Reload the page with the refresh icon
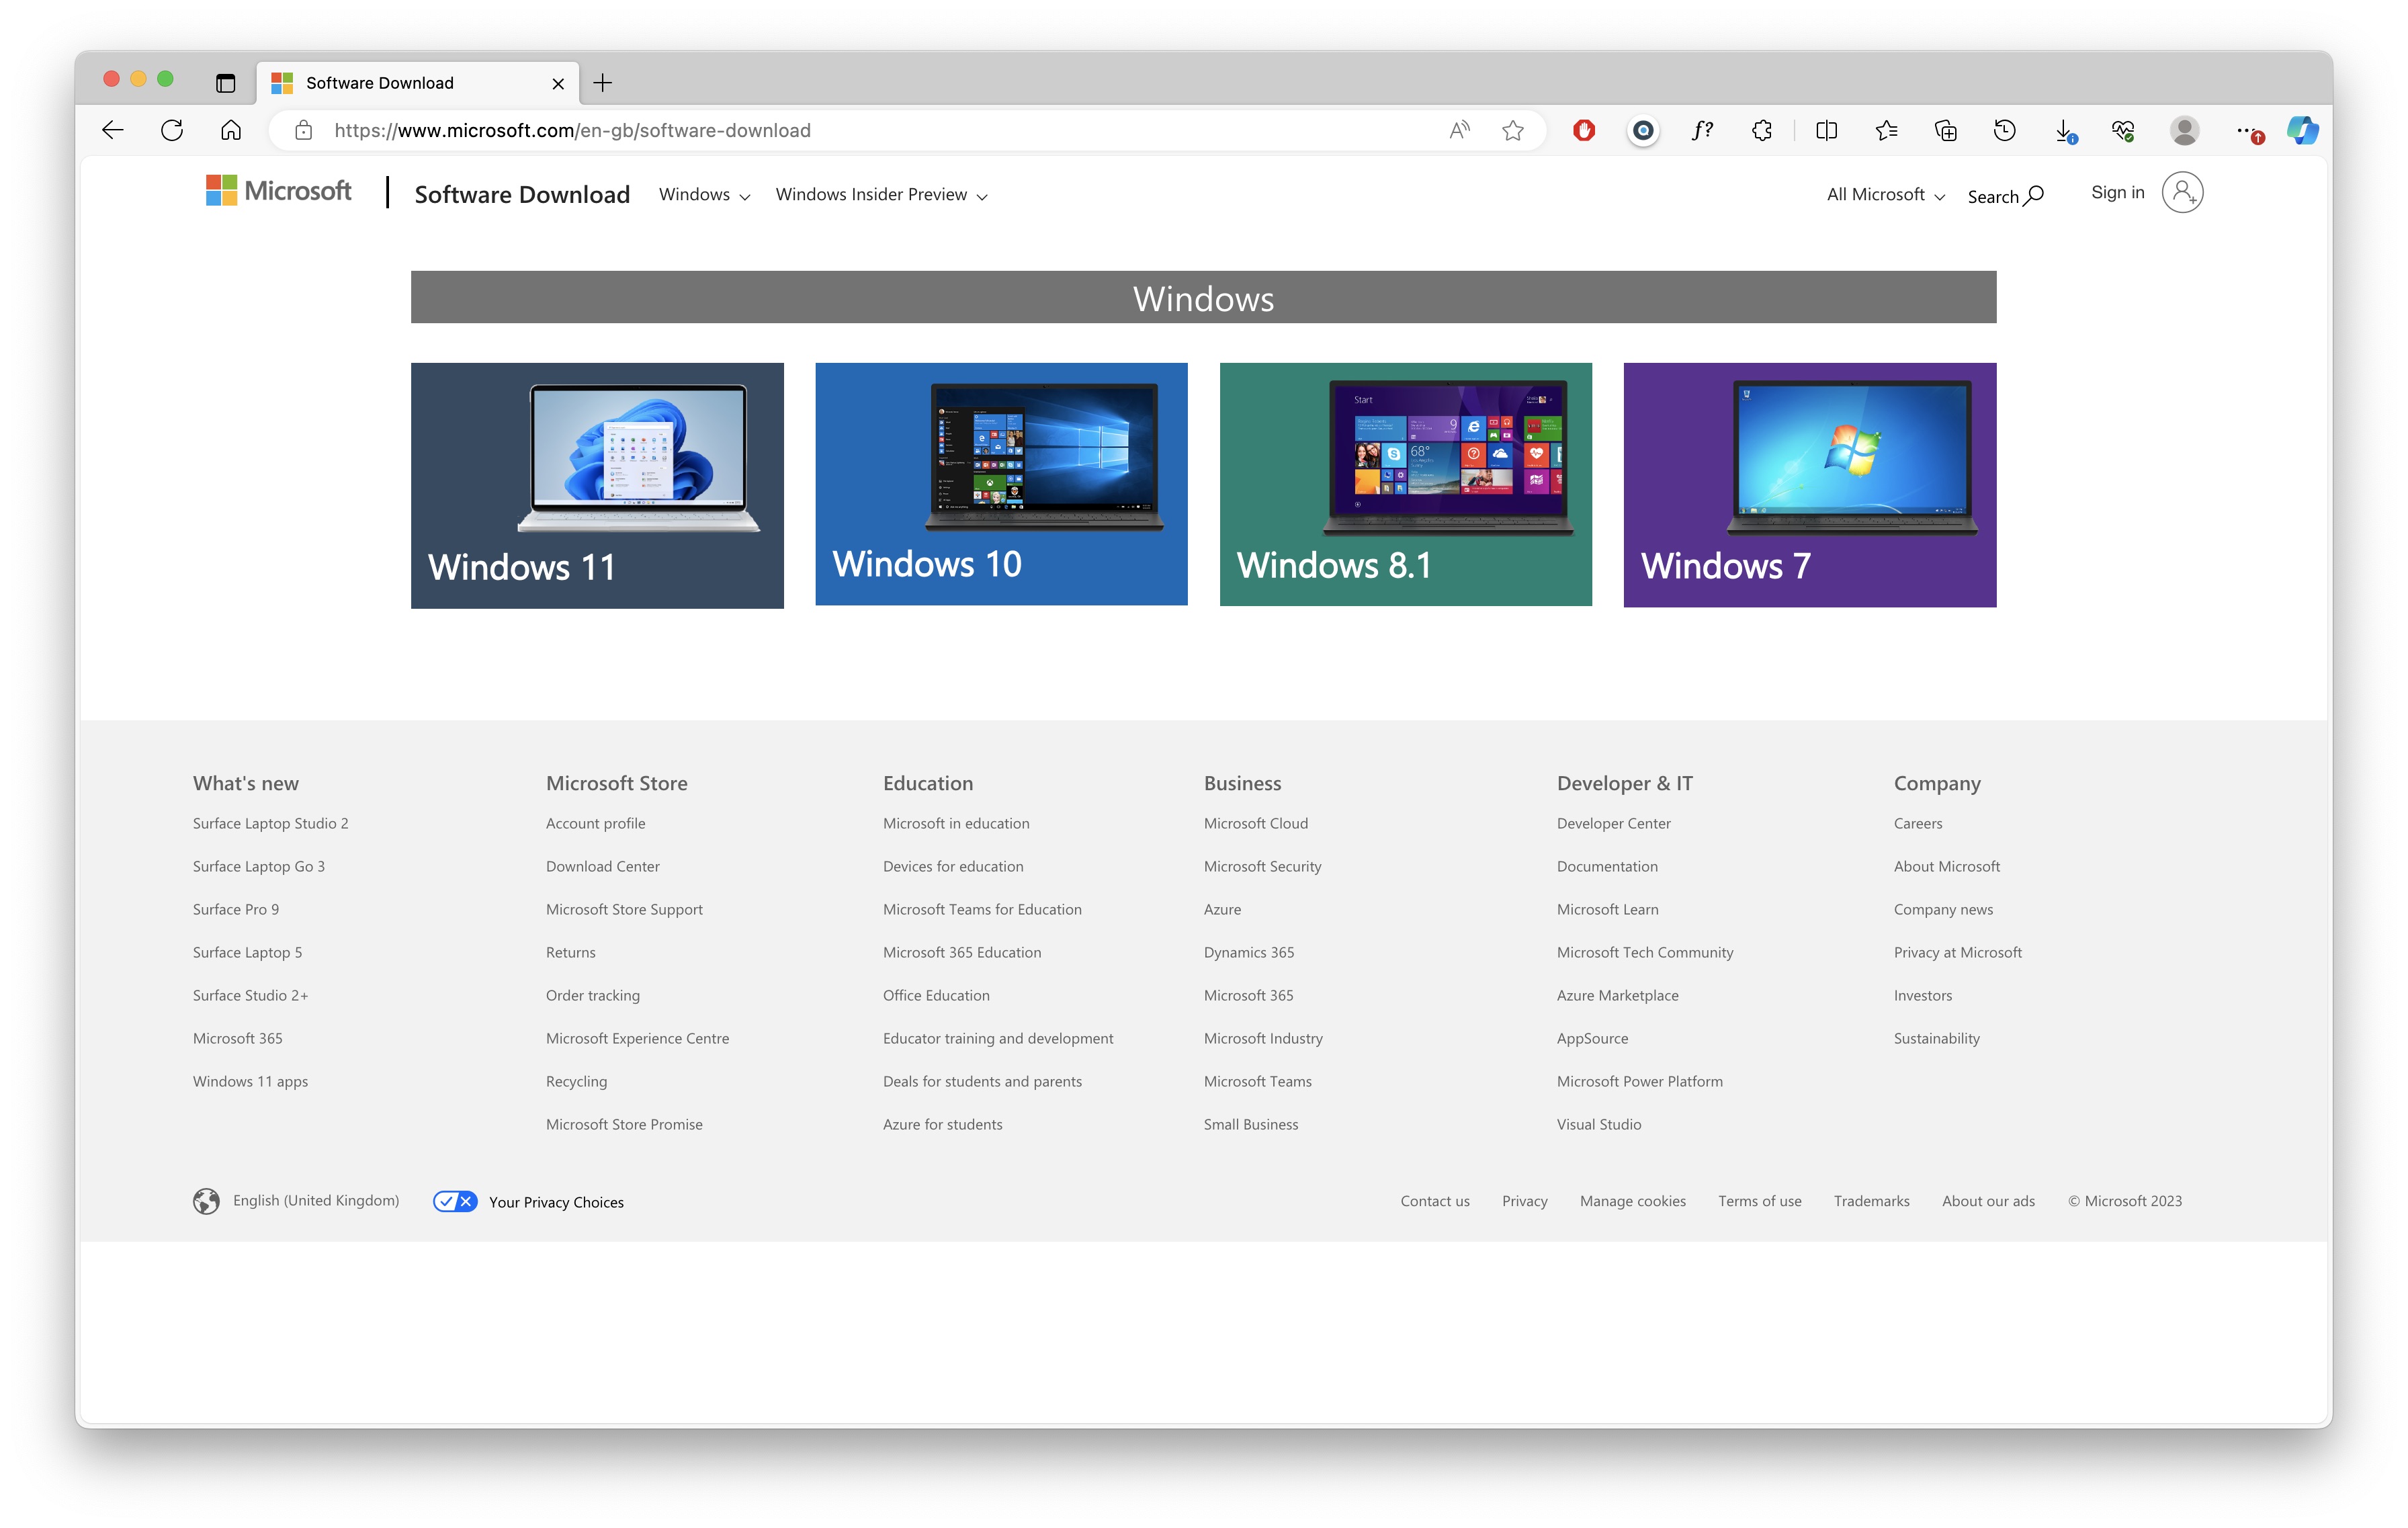Screen dimensions: 2408x1528 172,130
